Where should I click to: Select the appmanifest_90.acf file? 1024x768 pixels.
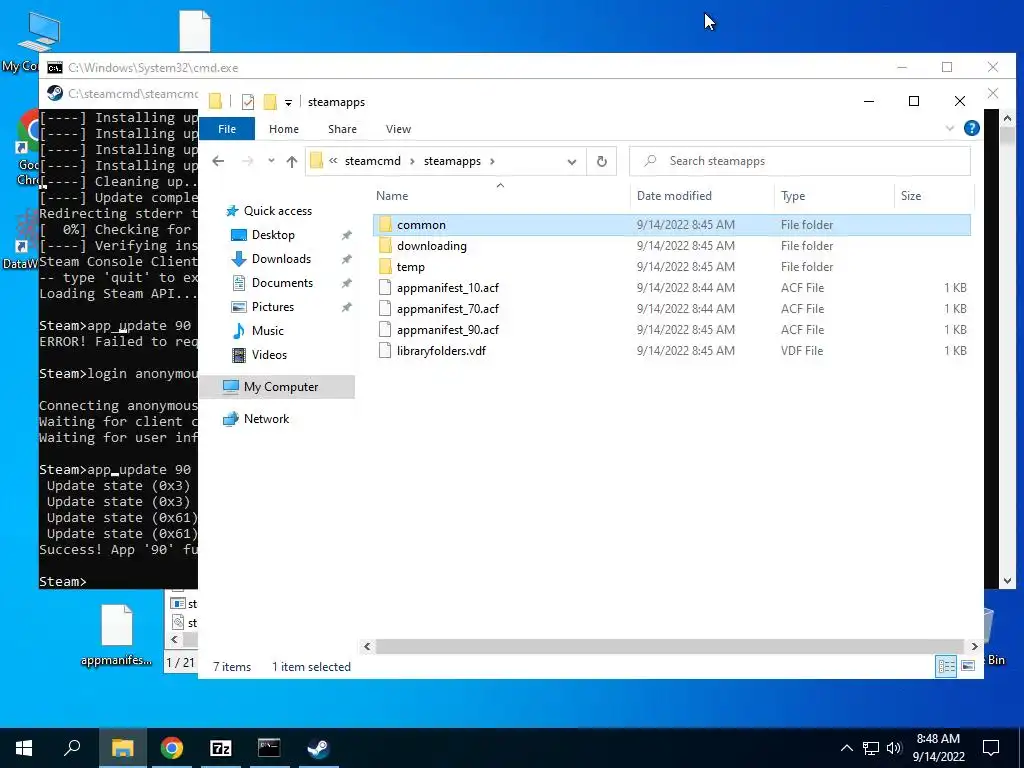coord(672,329)
